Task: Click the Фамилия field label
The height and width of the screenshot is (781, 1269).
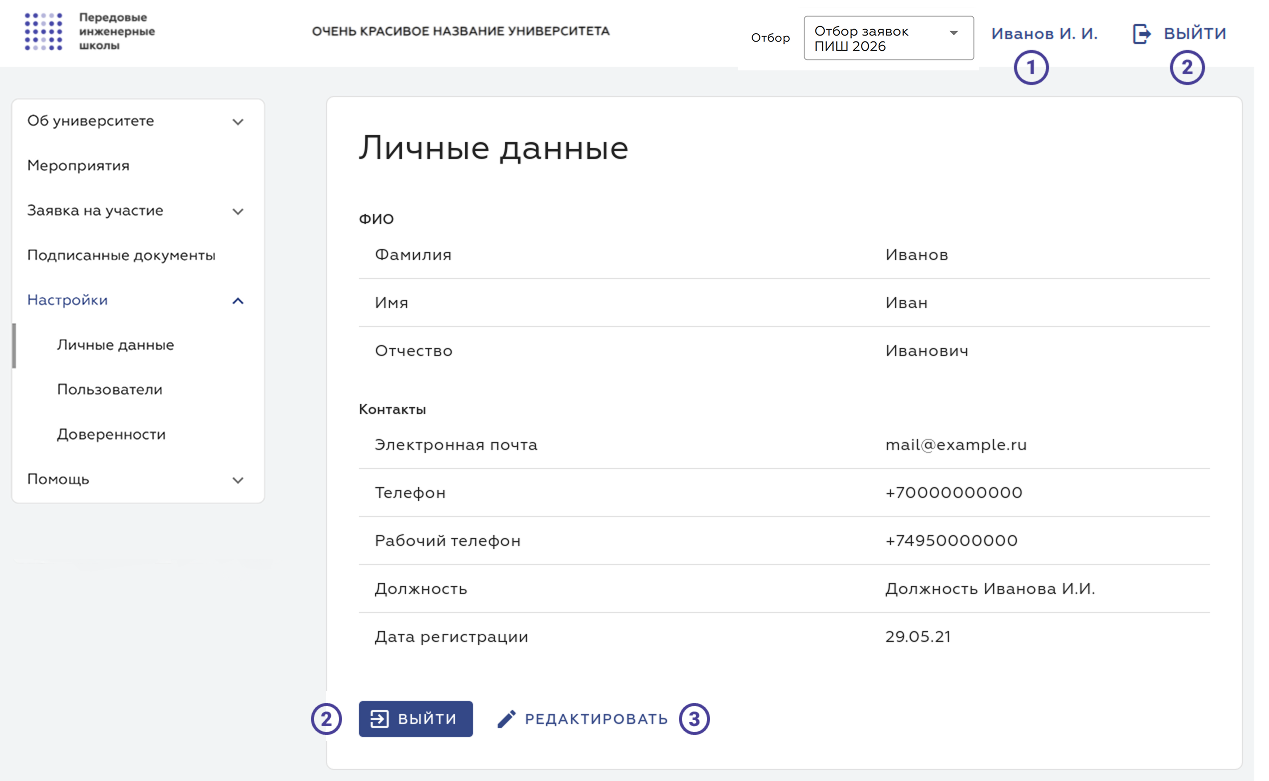Action: 413,255
